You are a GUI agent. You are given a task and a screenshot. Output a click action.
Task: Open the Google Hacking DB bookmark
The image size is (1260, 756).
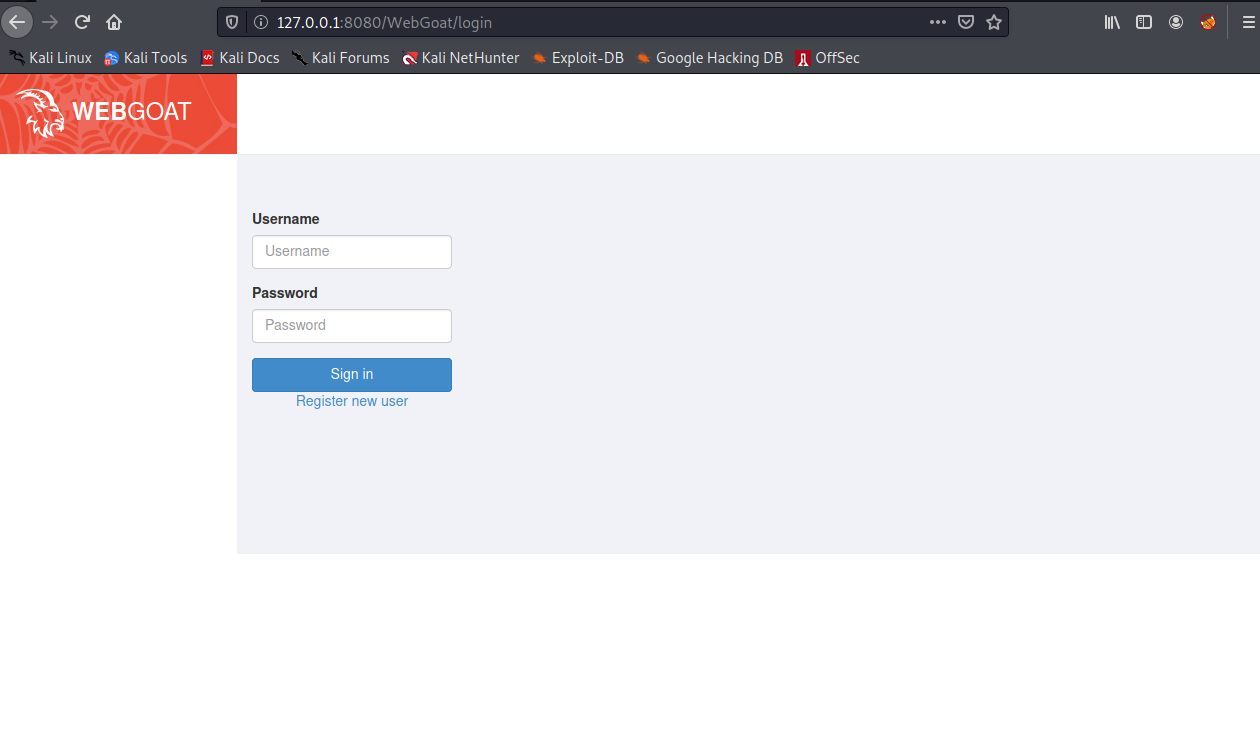[x=709, y=58]
